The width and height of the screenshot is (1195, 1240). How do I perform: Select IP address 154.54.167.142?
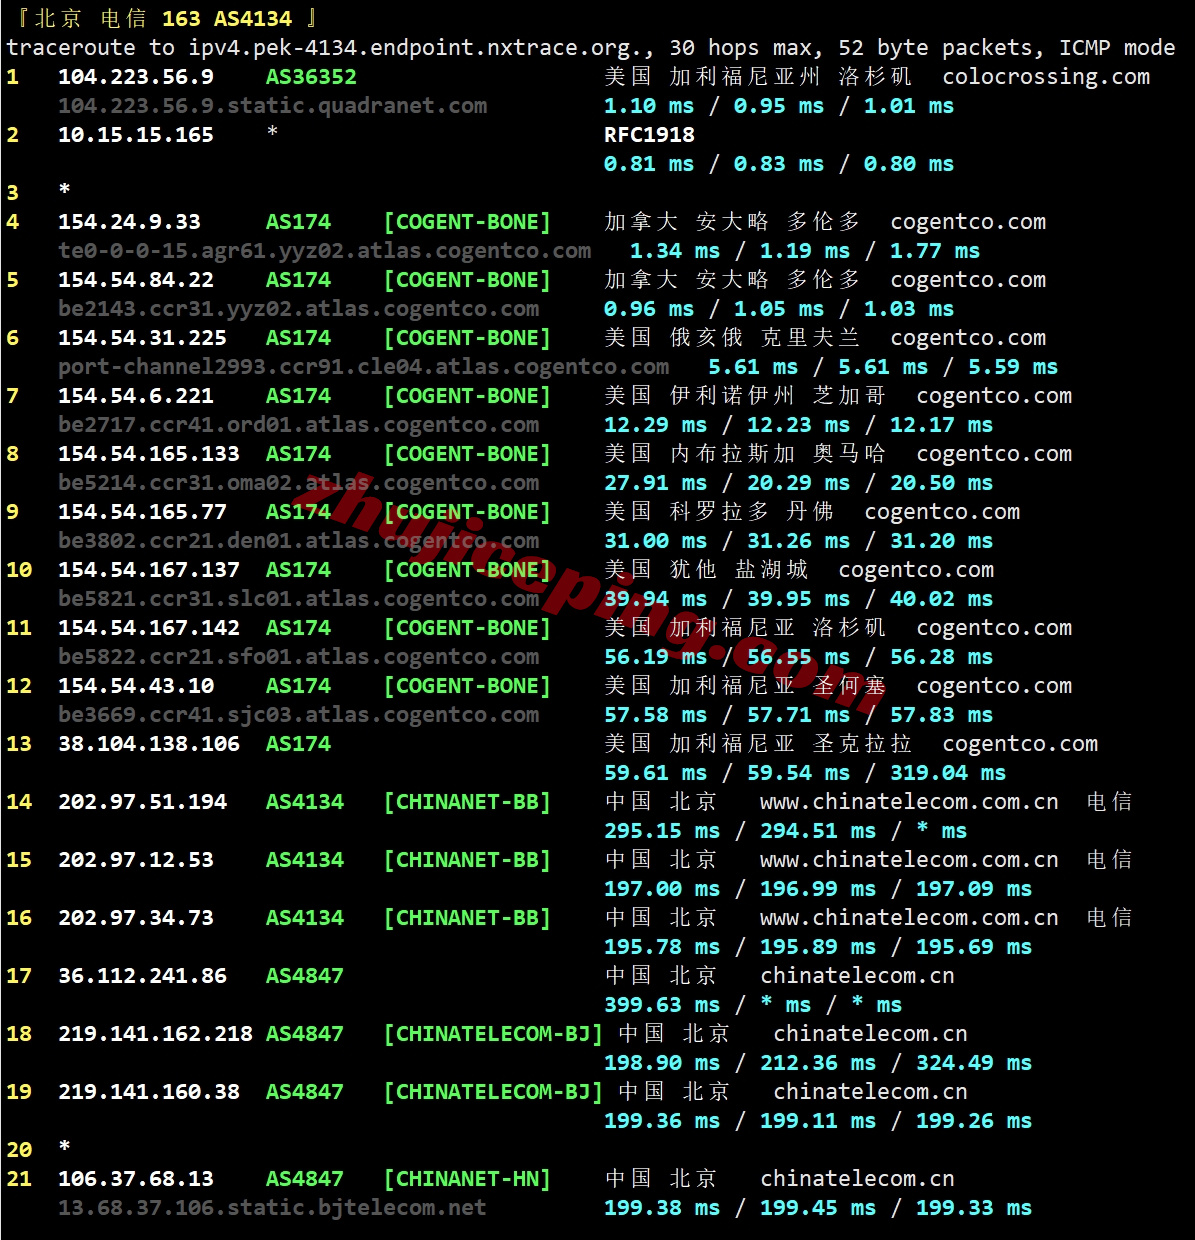click(149, 628)
